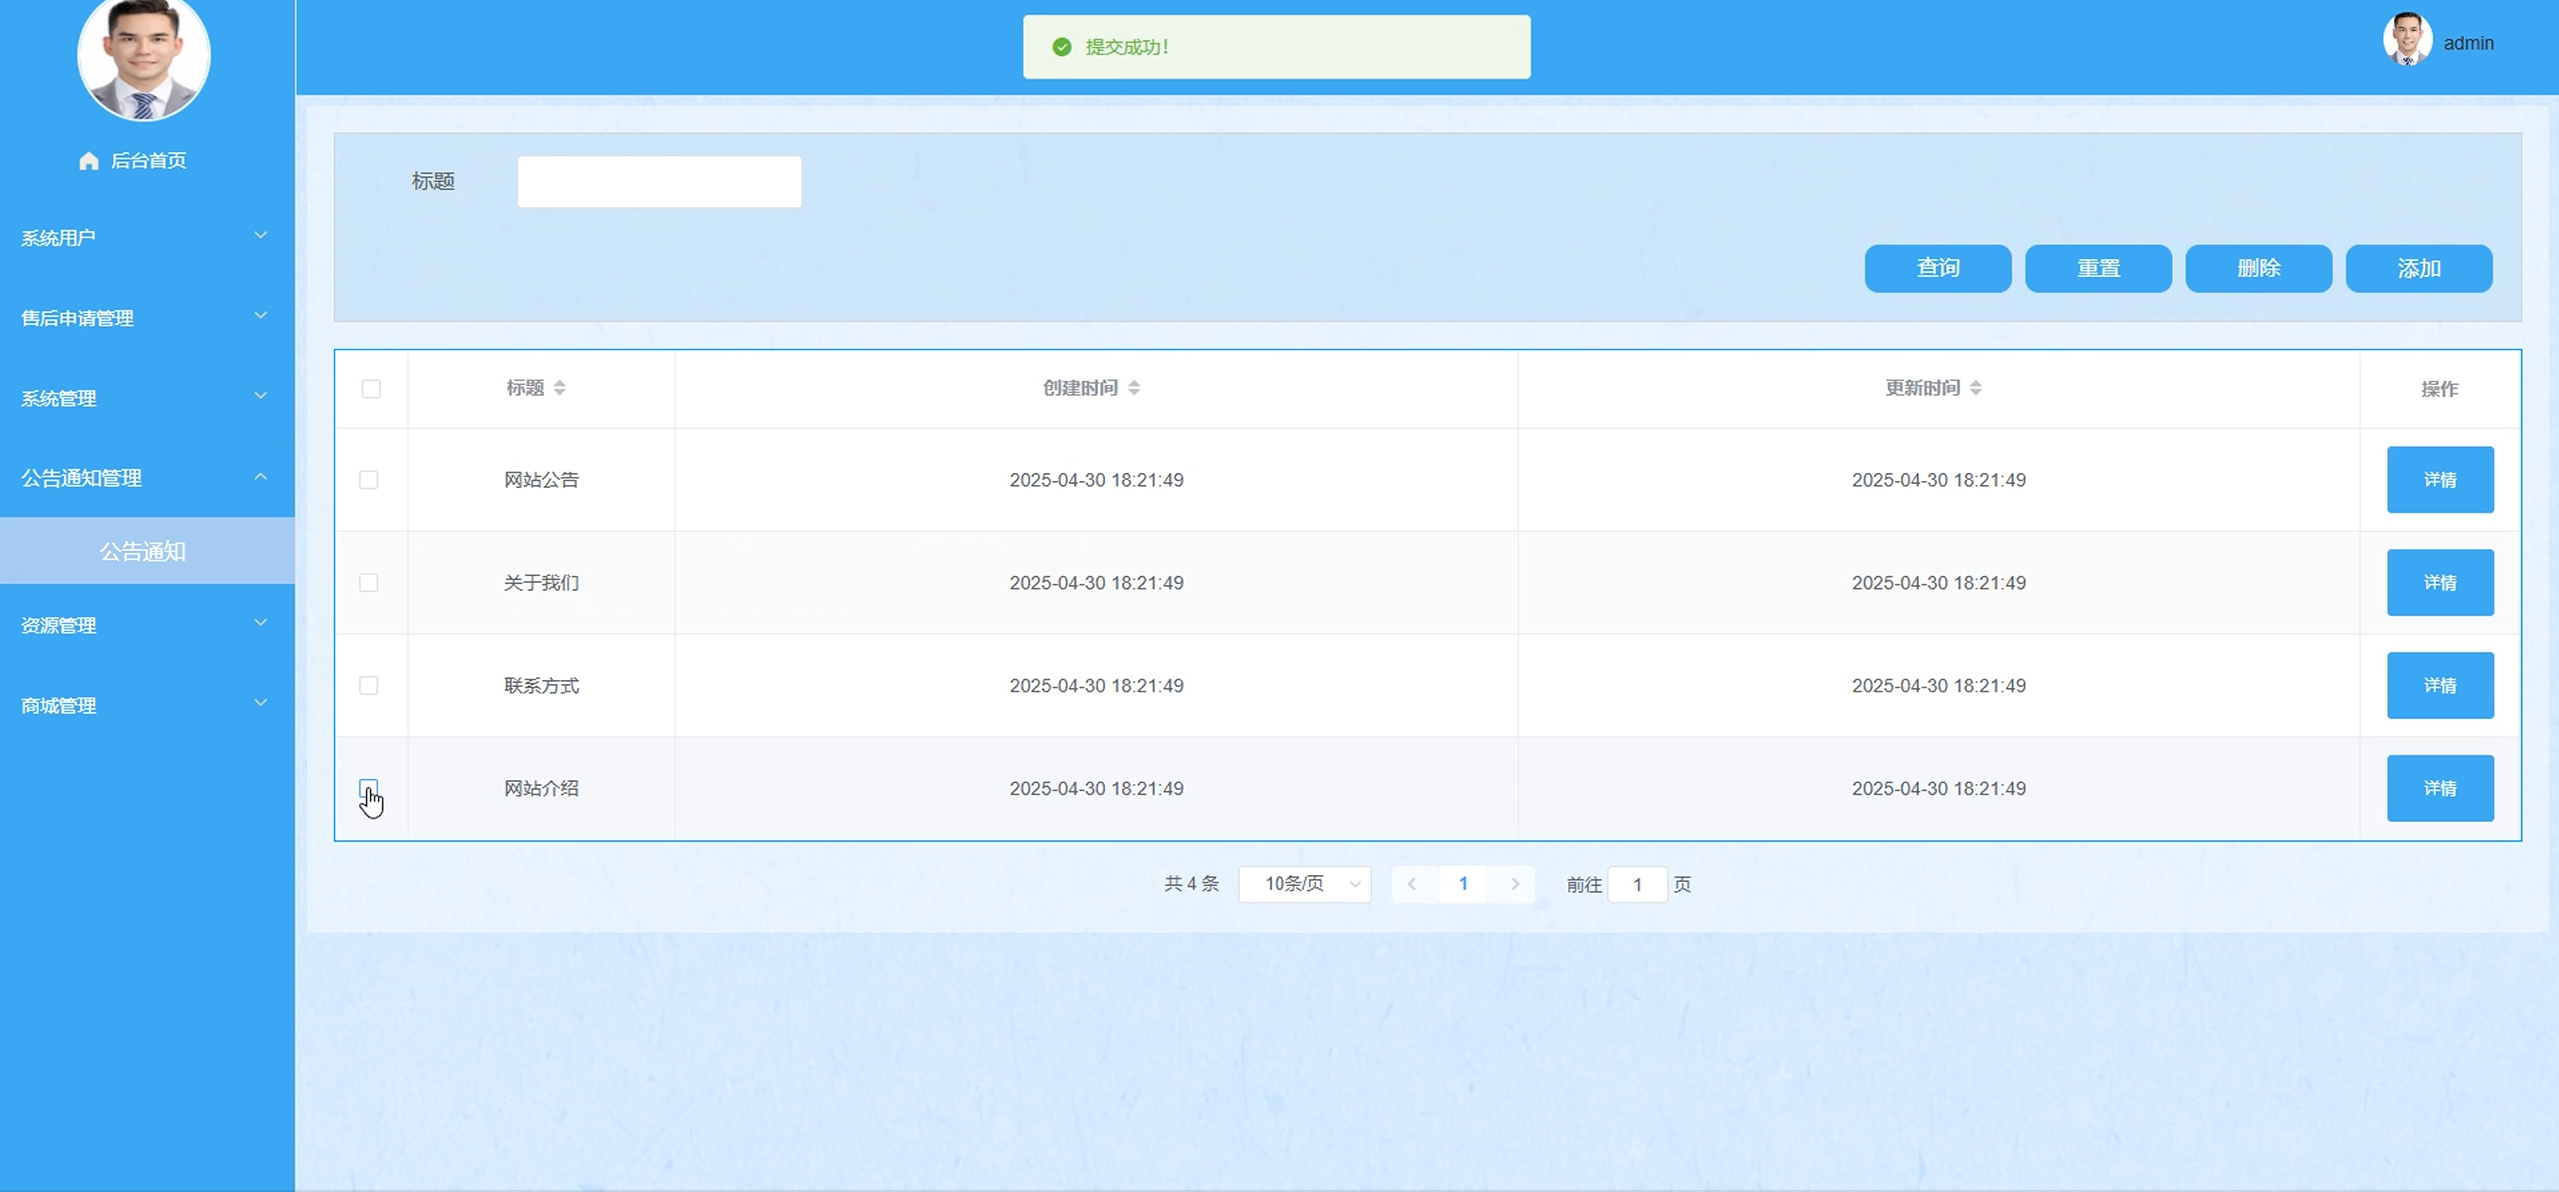Click the admin avatar in top right
The image size is (2559, 1192).
coord(2406,40)
